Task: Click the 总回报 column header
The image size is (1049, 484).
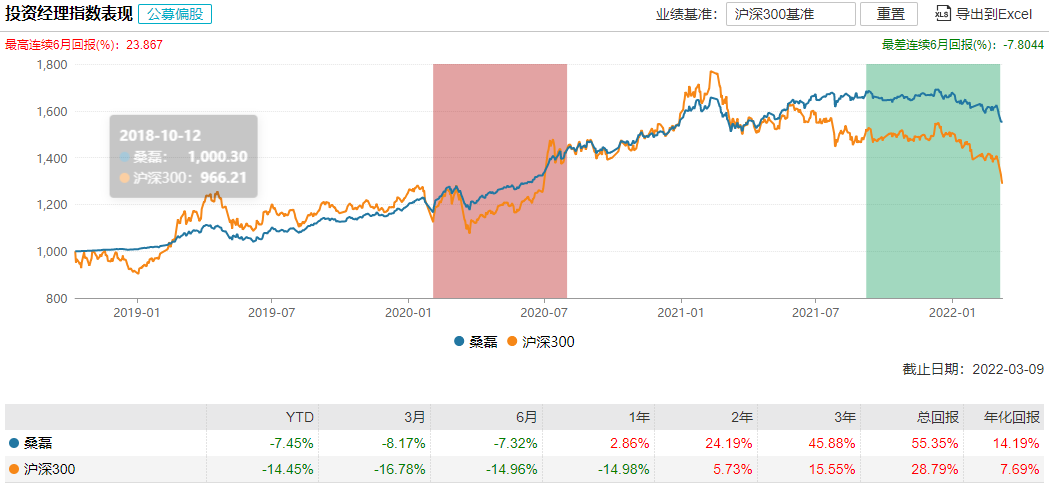Action: (x=939, y=416)
